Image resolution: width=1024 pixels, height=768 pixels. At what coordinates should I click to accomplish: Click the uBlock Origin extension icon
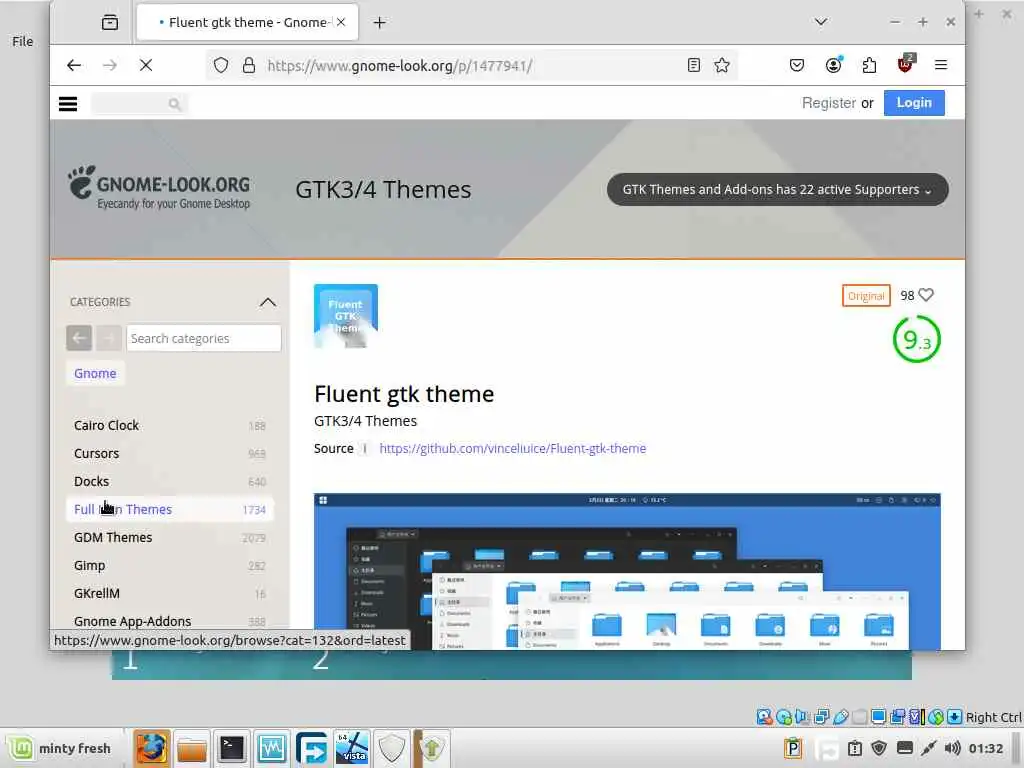tap(905, 64)
